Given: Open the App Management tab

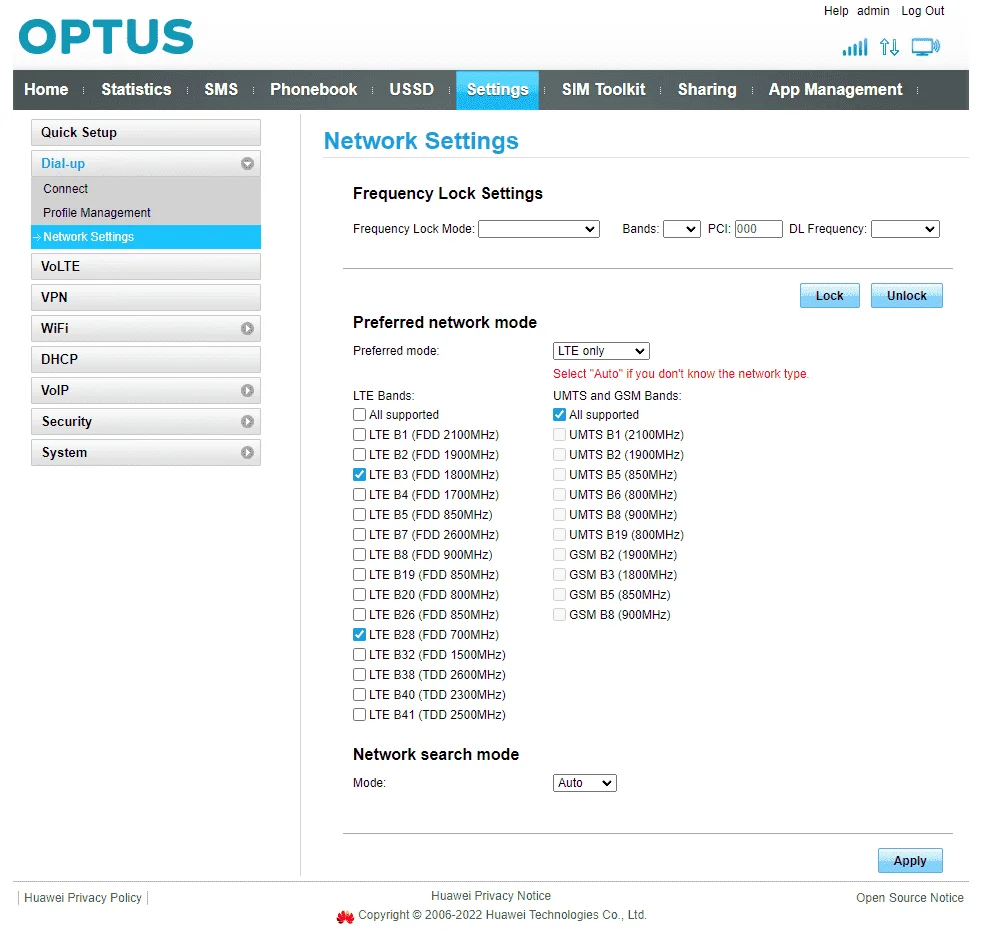Looking at the screenshot, I should (x=835, y=90).
